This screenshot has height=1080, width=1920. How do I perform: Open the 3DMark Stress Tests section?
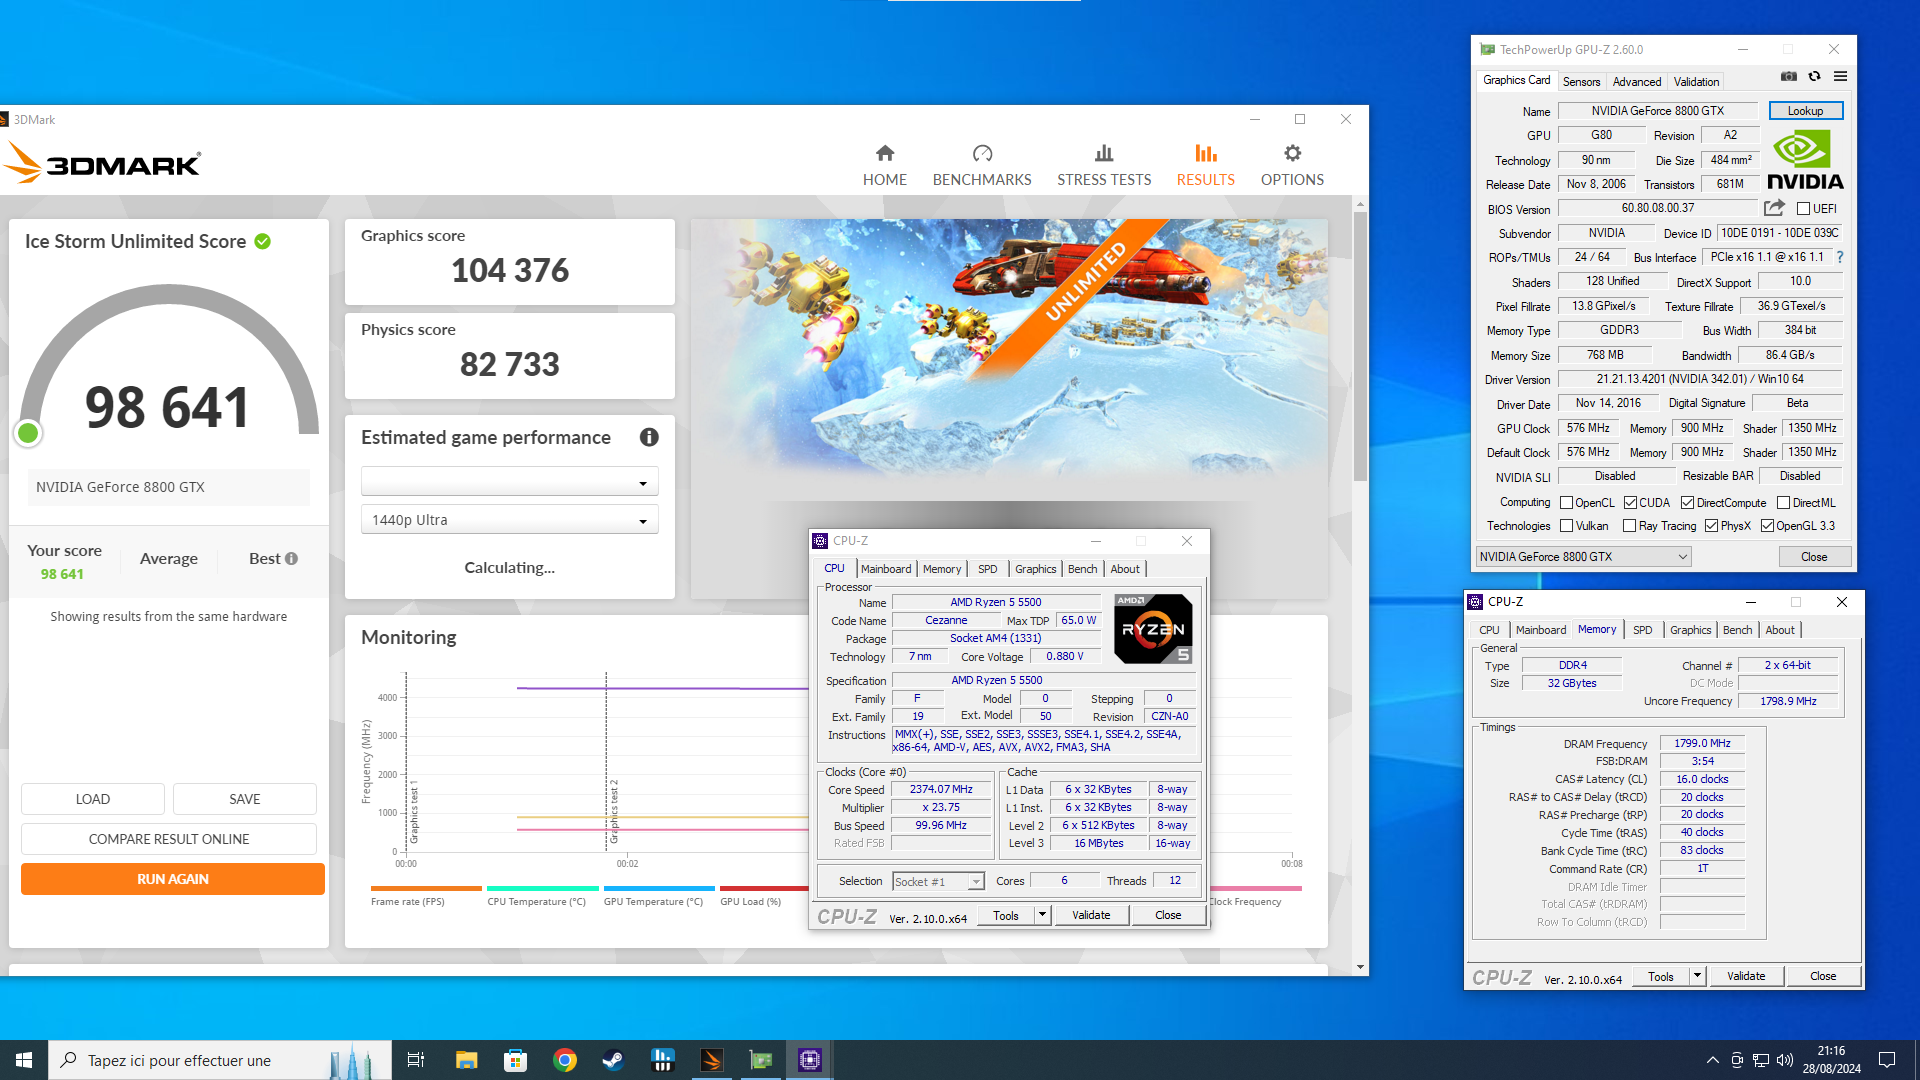pos(1104,165)
